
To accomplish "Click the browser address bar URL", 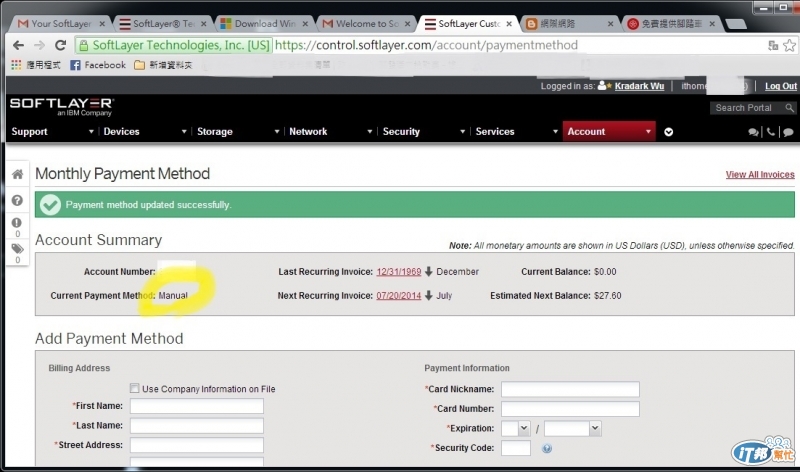I will tap(426, 45).
